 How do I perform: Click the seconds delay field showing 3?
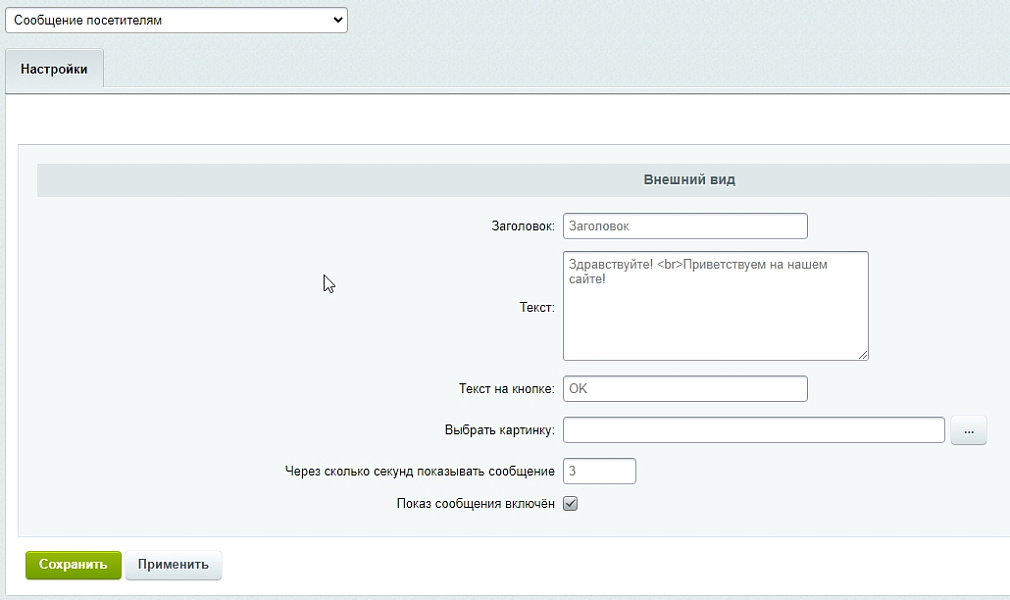600,471
